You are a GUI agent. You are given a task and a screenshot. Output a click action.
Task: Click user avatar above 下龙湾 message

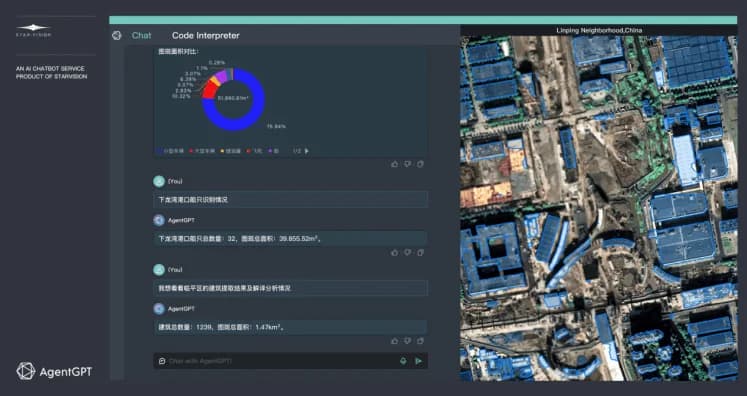click(159, 181)
